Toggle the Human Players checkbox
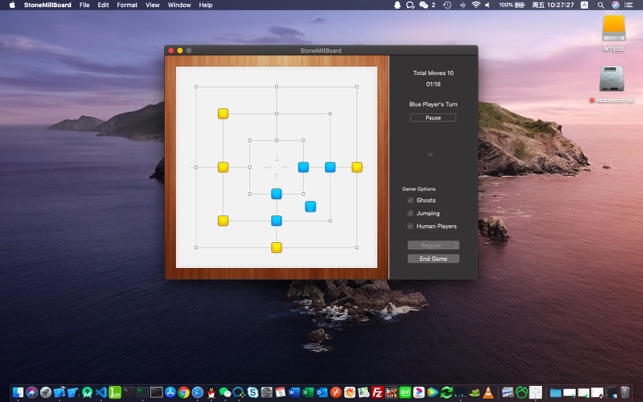This screenshot has height=402, width=643. click(410, 226)
